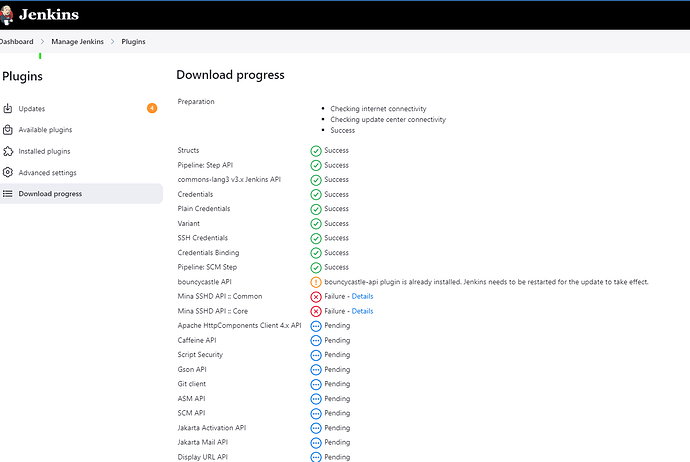Open Available plugins sidebar item

[x=81, y=130]
